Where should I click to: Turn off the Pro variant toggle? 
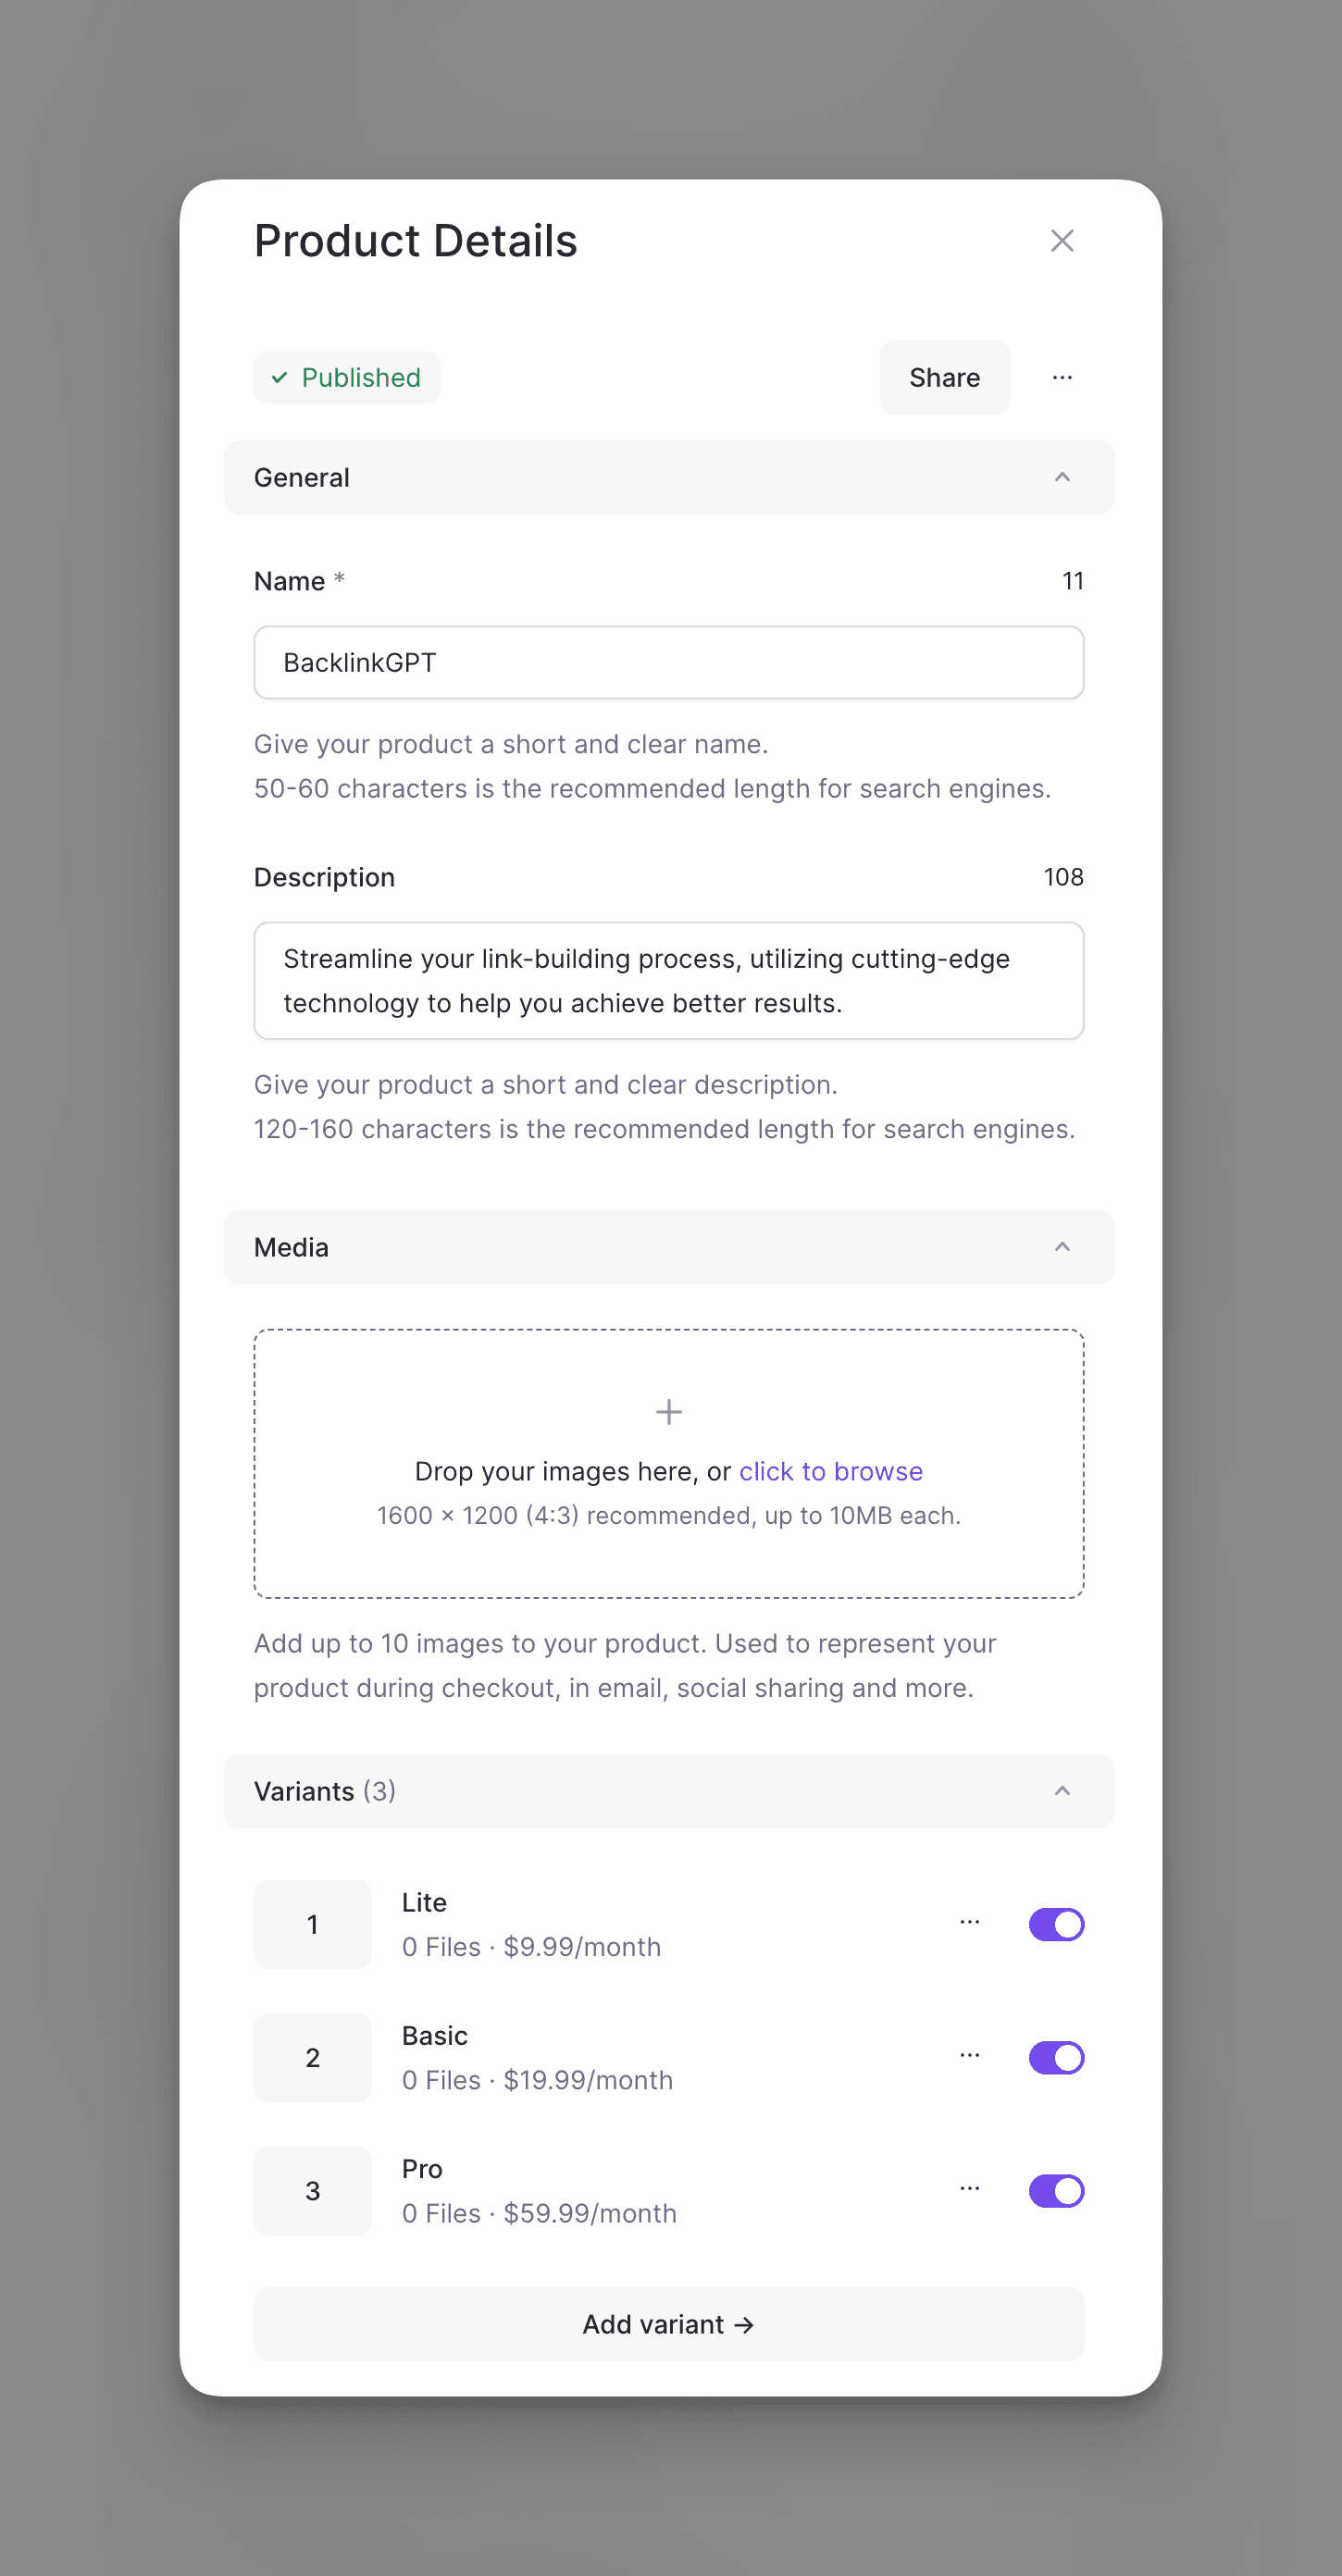[1056, 2190]
